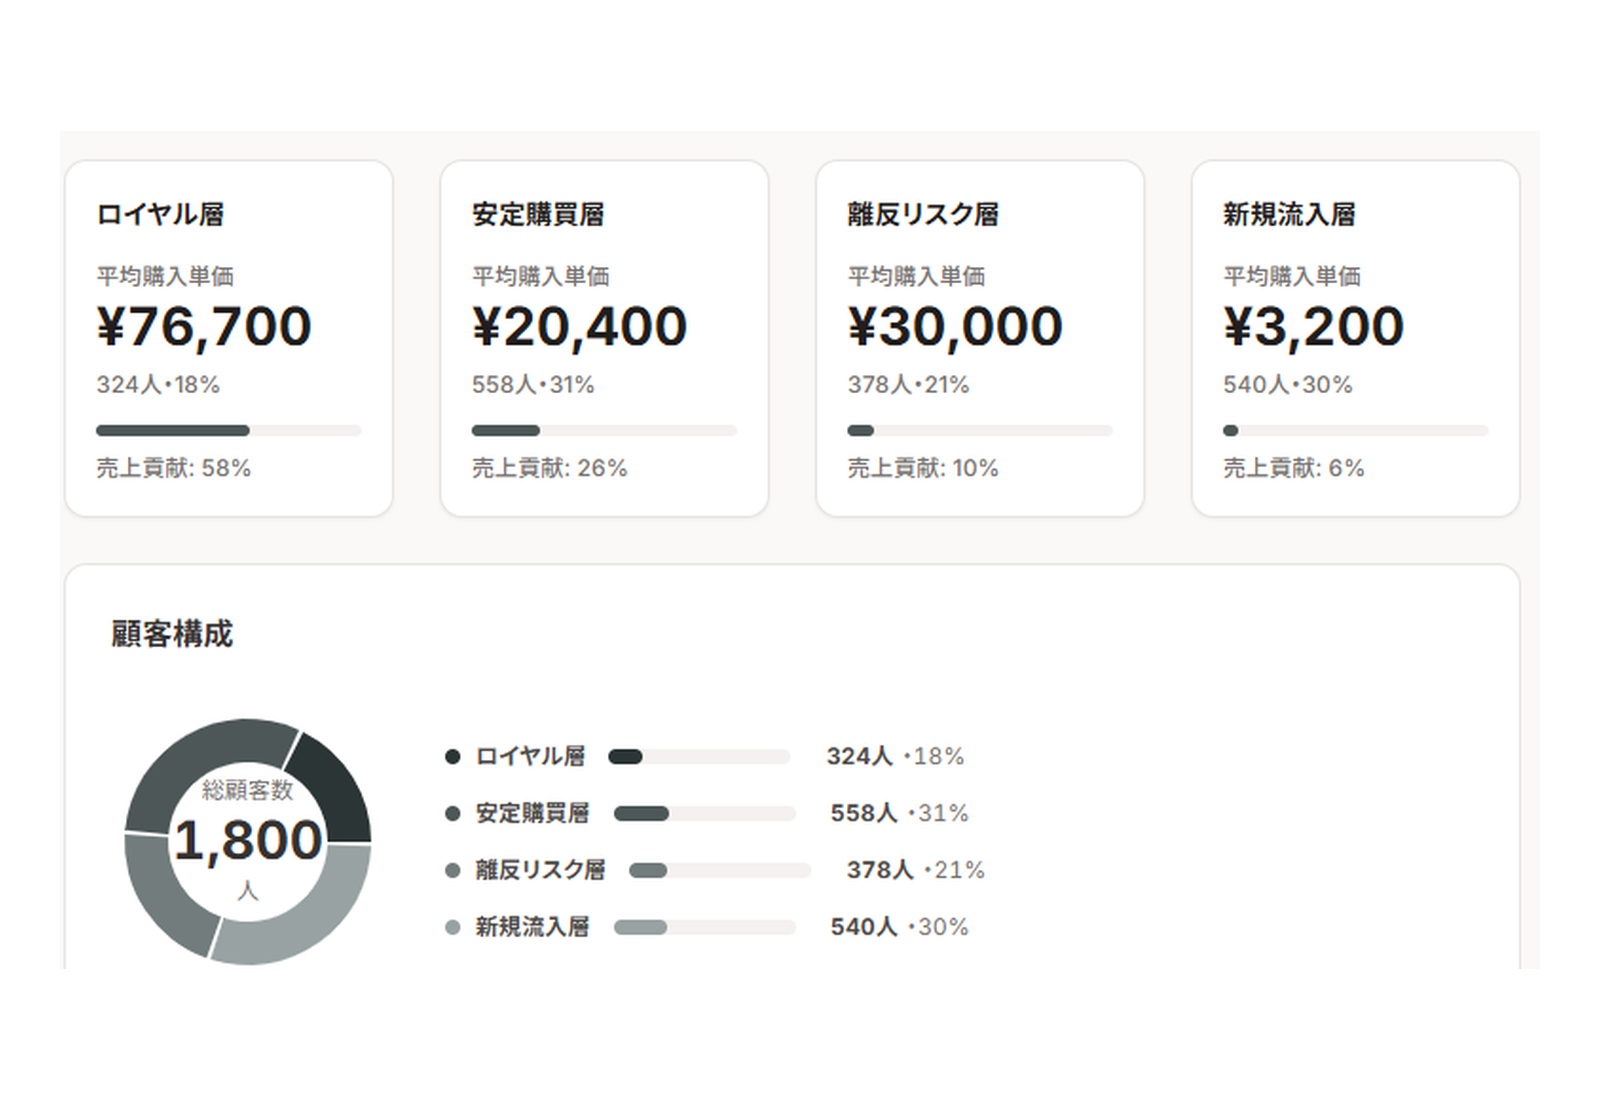Click the 540人 count in legend
This screenshot has height=1100, width=1600.
[x=864, y=928]
